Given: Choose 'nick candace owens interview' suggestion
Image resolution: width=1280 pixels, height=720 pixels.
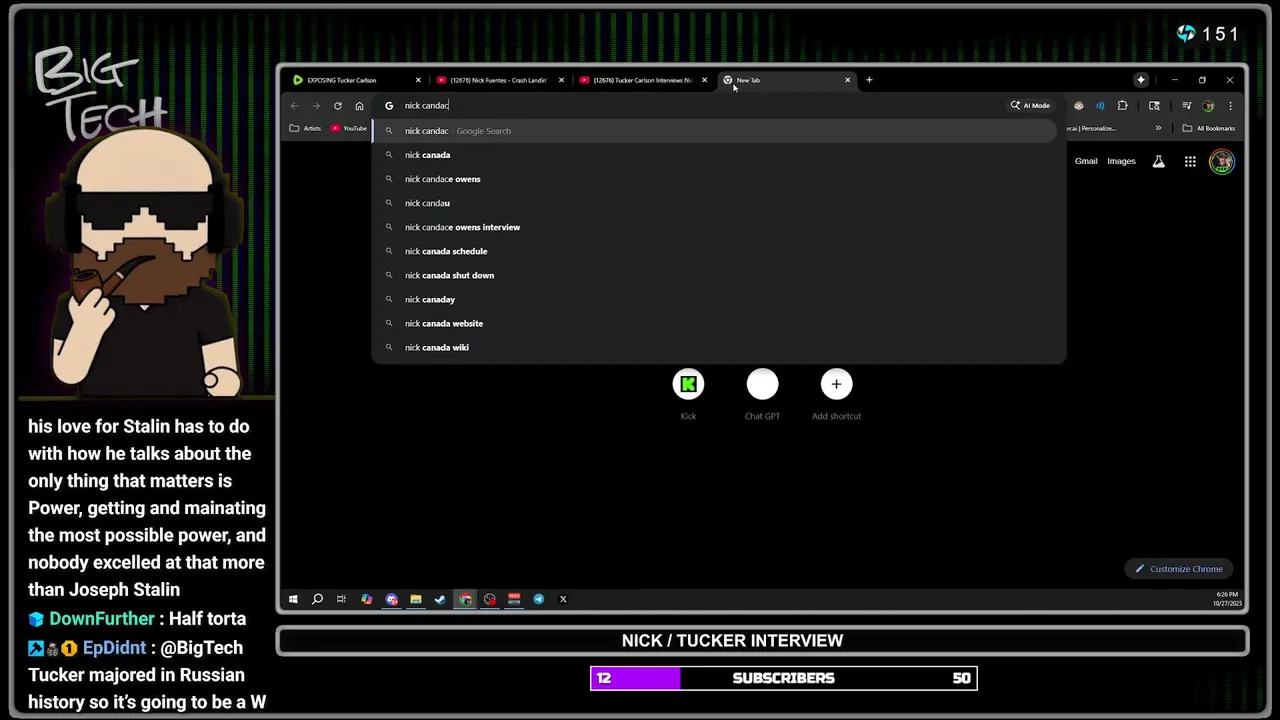Looking at the screenshot, I should coord(715,227).
